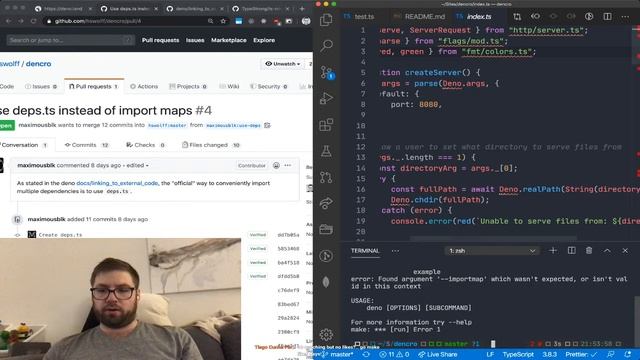Open a new browser tab
640x360 pixels.
tap(302, 8)
